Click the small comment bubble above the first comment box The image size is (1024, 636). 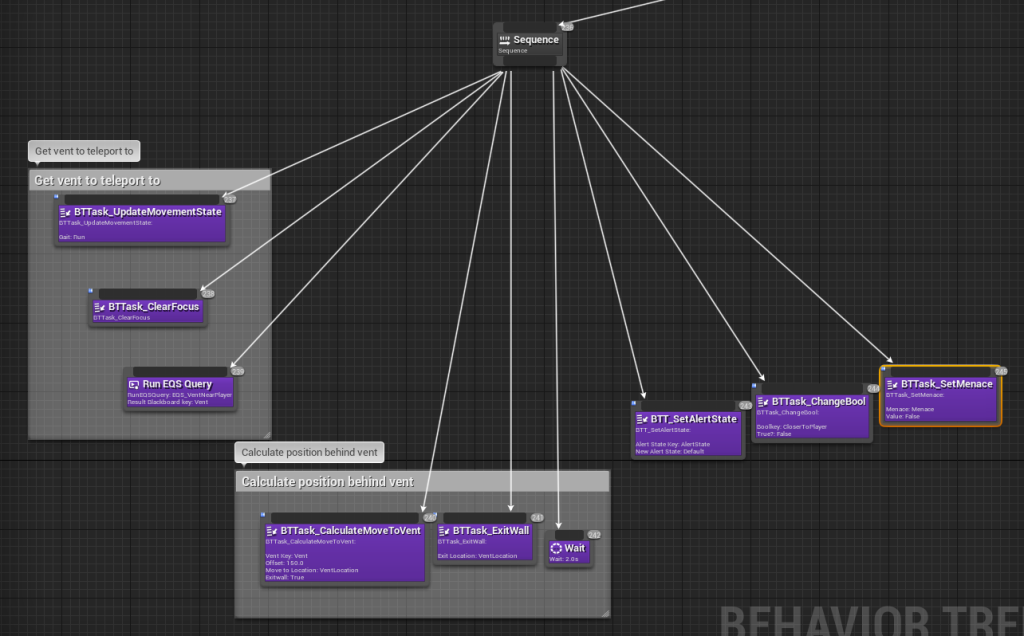click(x=84, y=151)
